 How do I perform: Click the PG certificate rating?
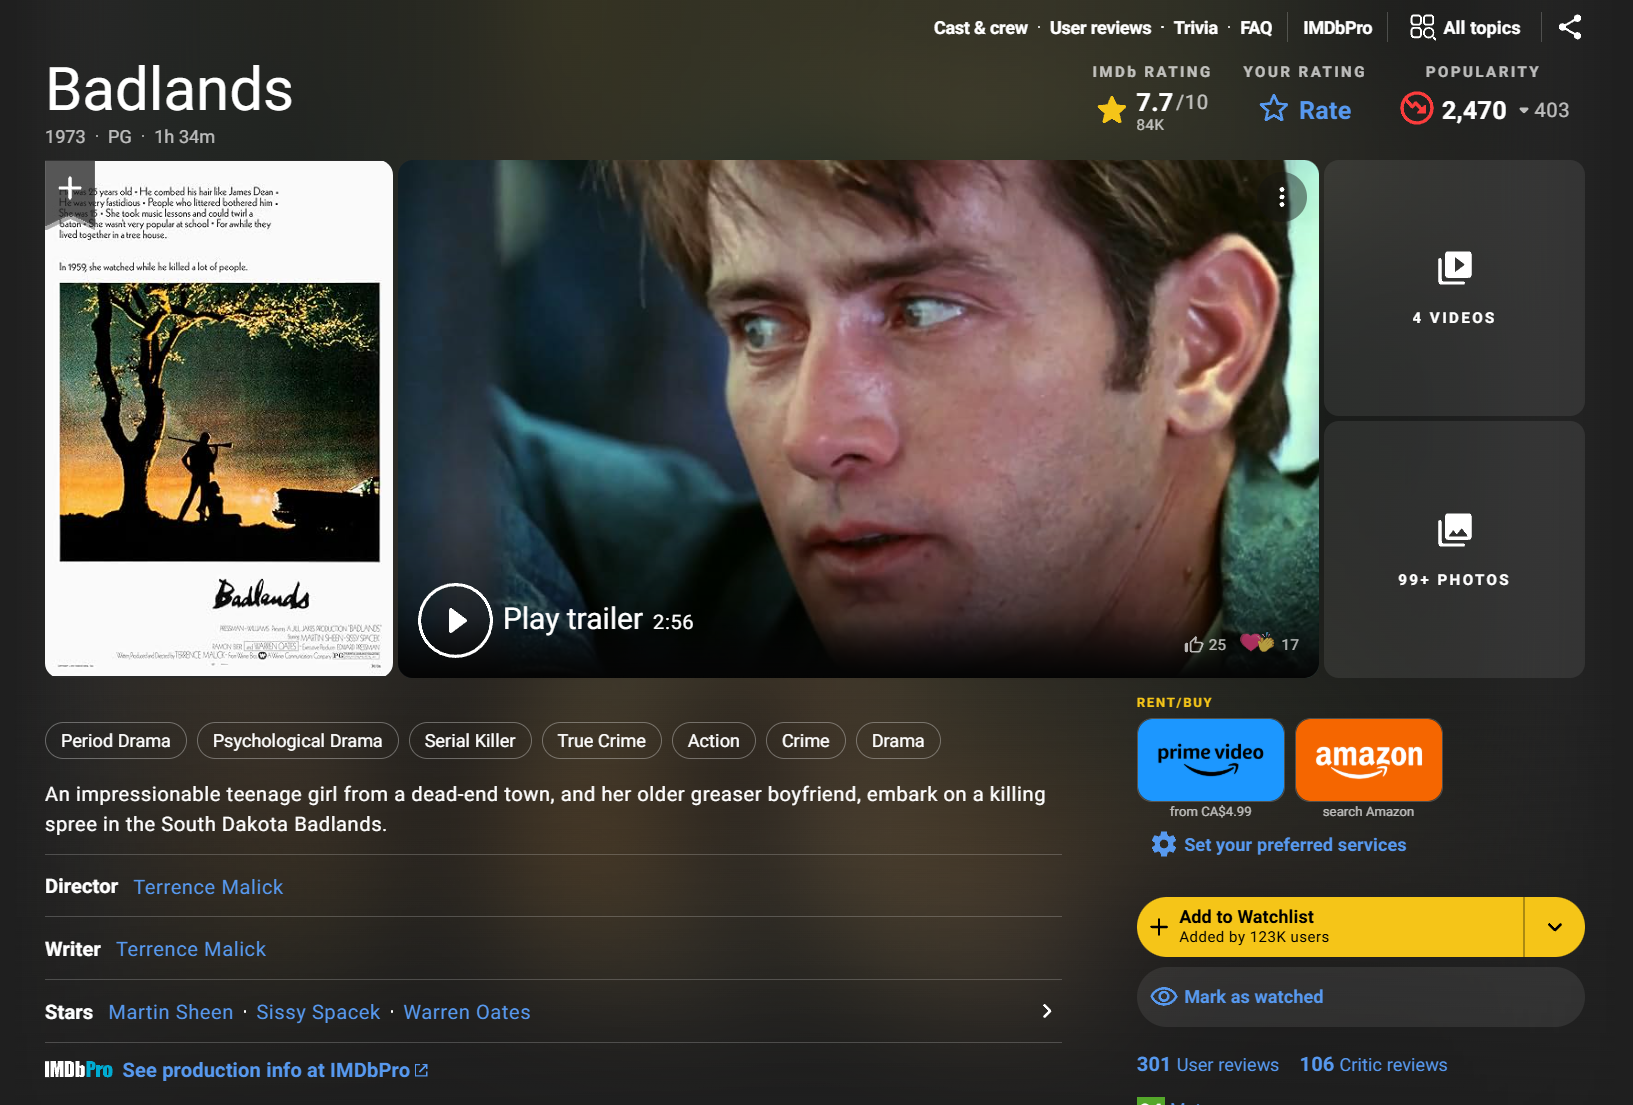[x=120, y=137]
